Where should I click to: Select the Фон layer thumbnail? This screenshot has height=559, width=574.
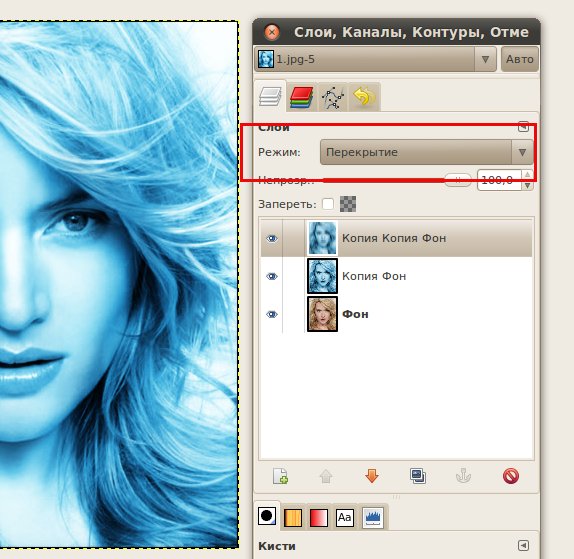click(322, 314)
